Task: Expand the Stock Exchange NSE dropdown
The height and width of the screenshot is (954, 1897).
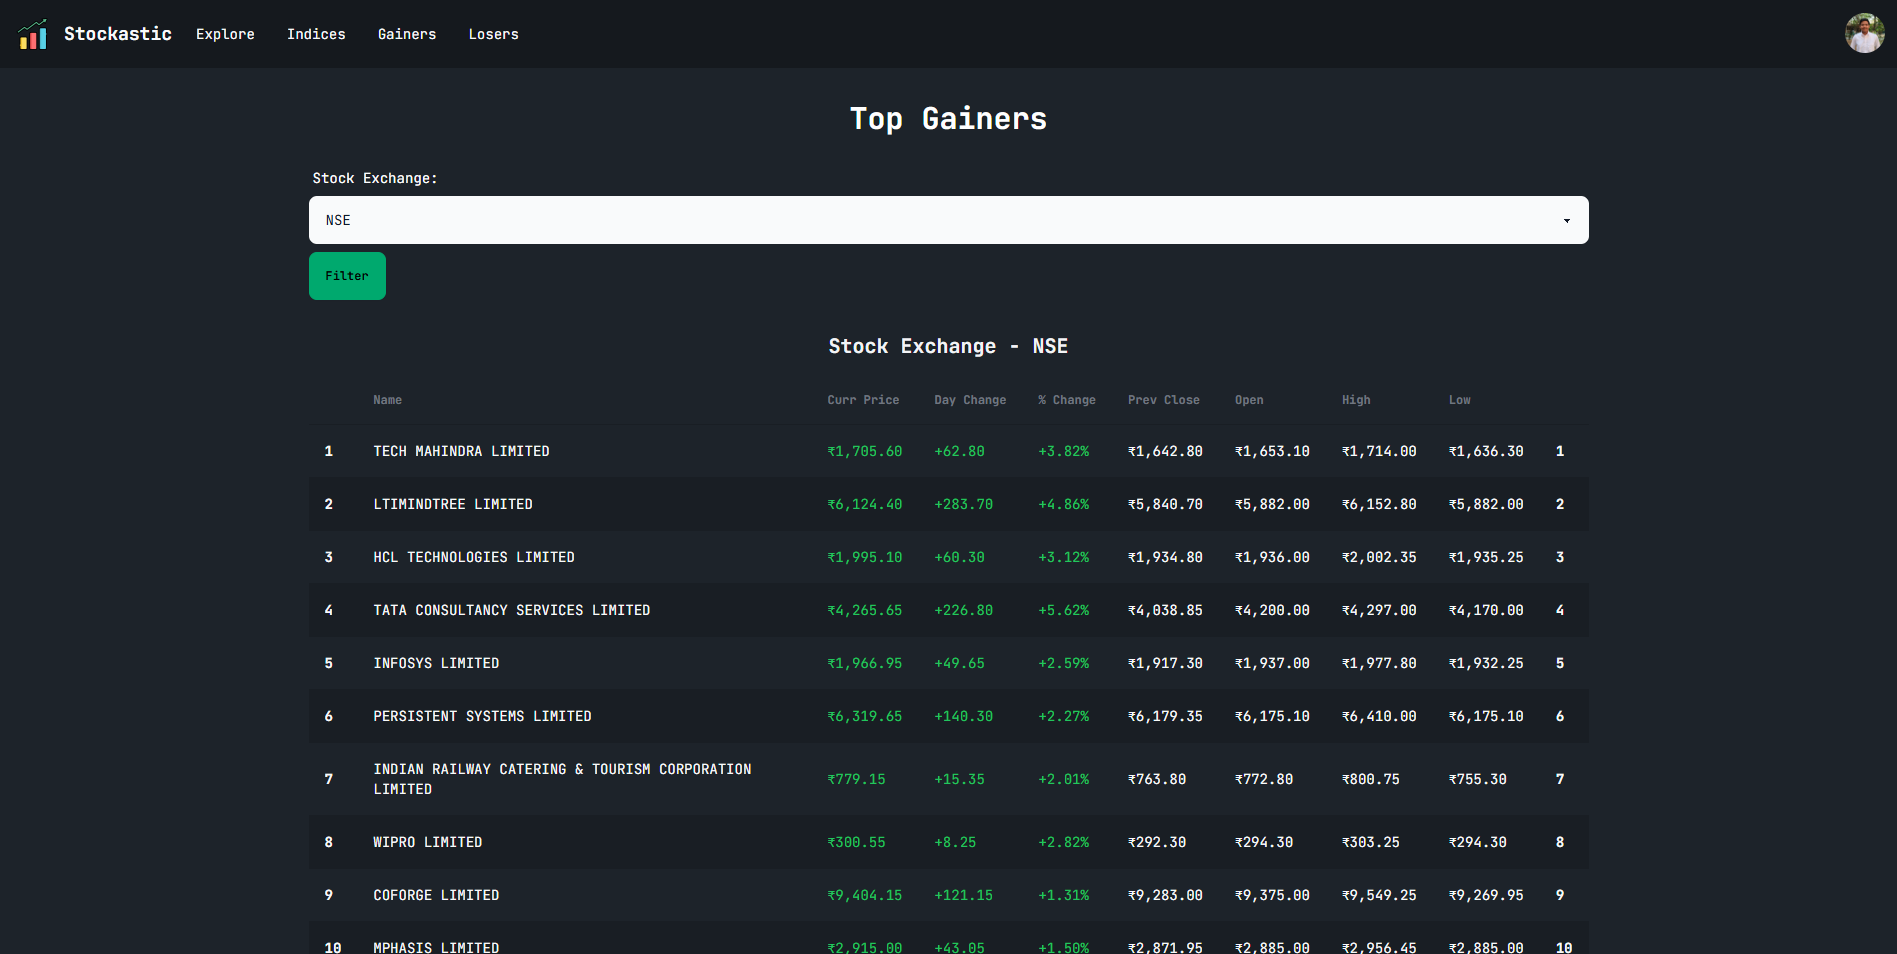Action: (948, 220)
